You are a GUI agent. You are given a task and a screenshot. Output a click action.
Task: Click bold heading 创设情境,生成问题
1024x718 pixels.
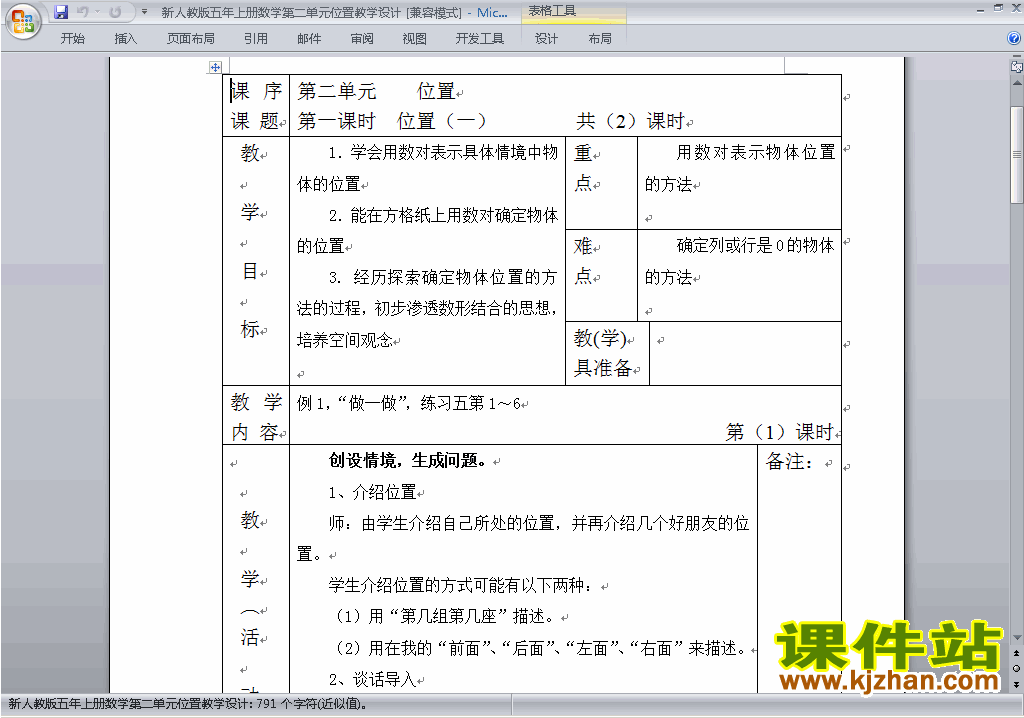408,461
